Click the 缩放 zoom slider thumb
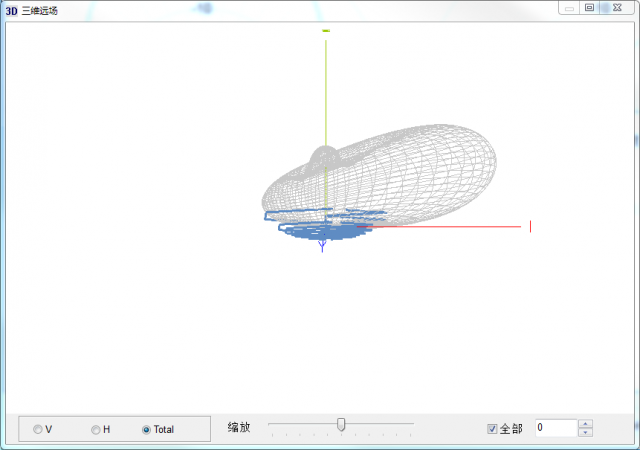Viewport: 640px width, 450px height. click(x=341, y=425)
